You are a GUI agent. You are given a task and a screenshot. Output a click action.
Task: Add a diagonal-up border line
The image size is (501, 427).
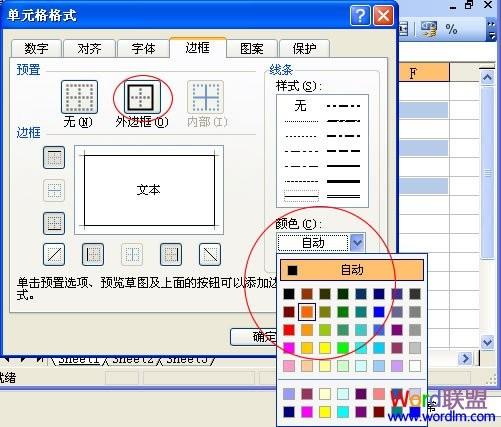(54, 254)
